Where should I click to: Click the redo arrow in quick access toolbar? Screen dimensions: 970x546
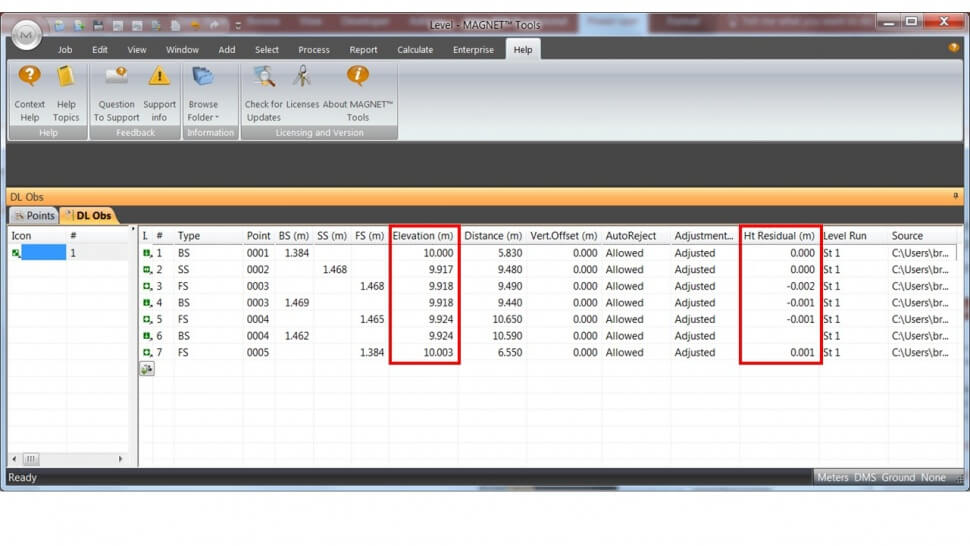coord(215,25)
